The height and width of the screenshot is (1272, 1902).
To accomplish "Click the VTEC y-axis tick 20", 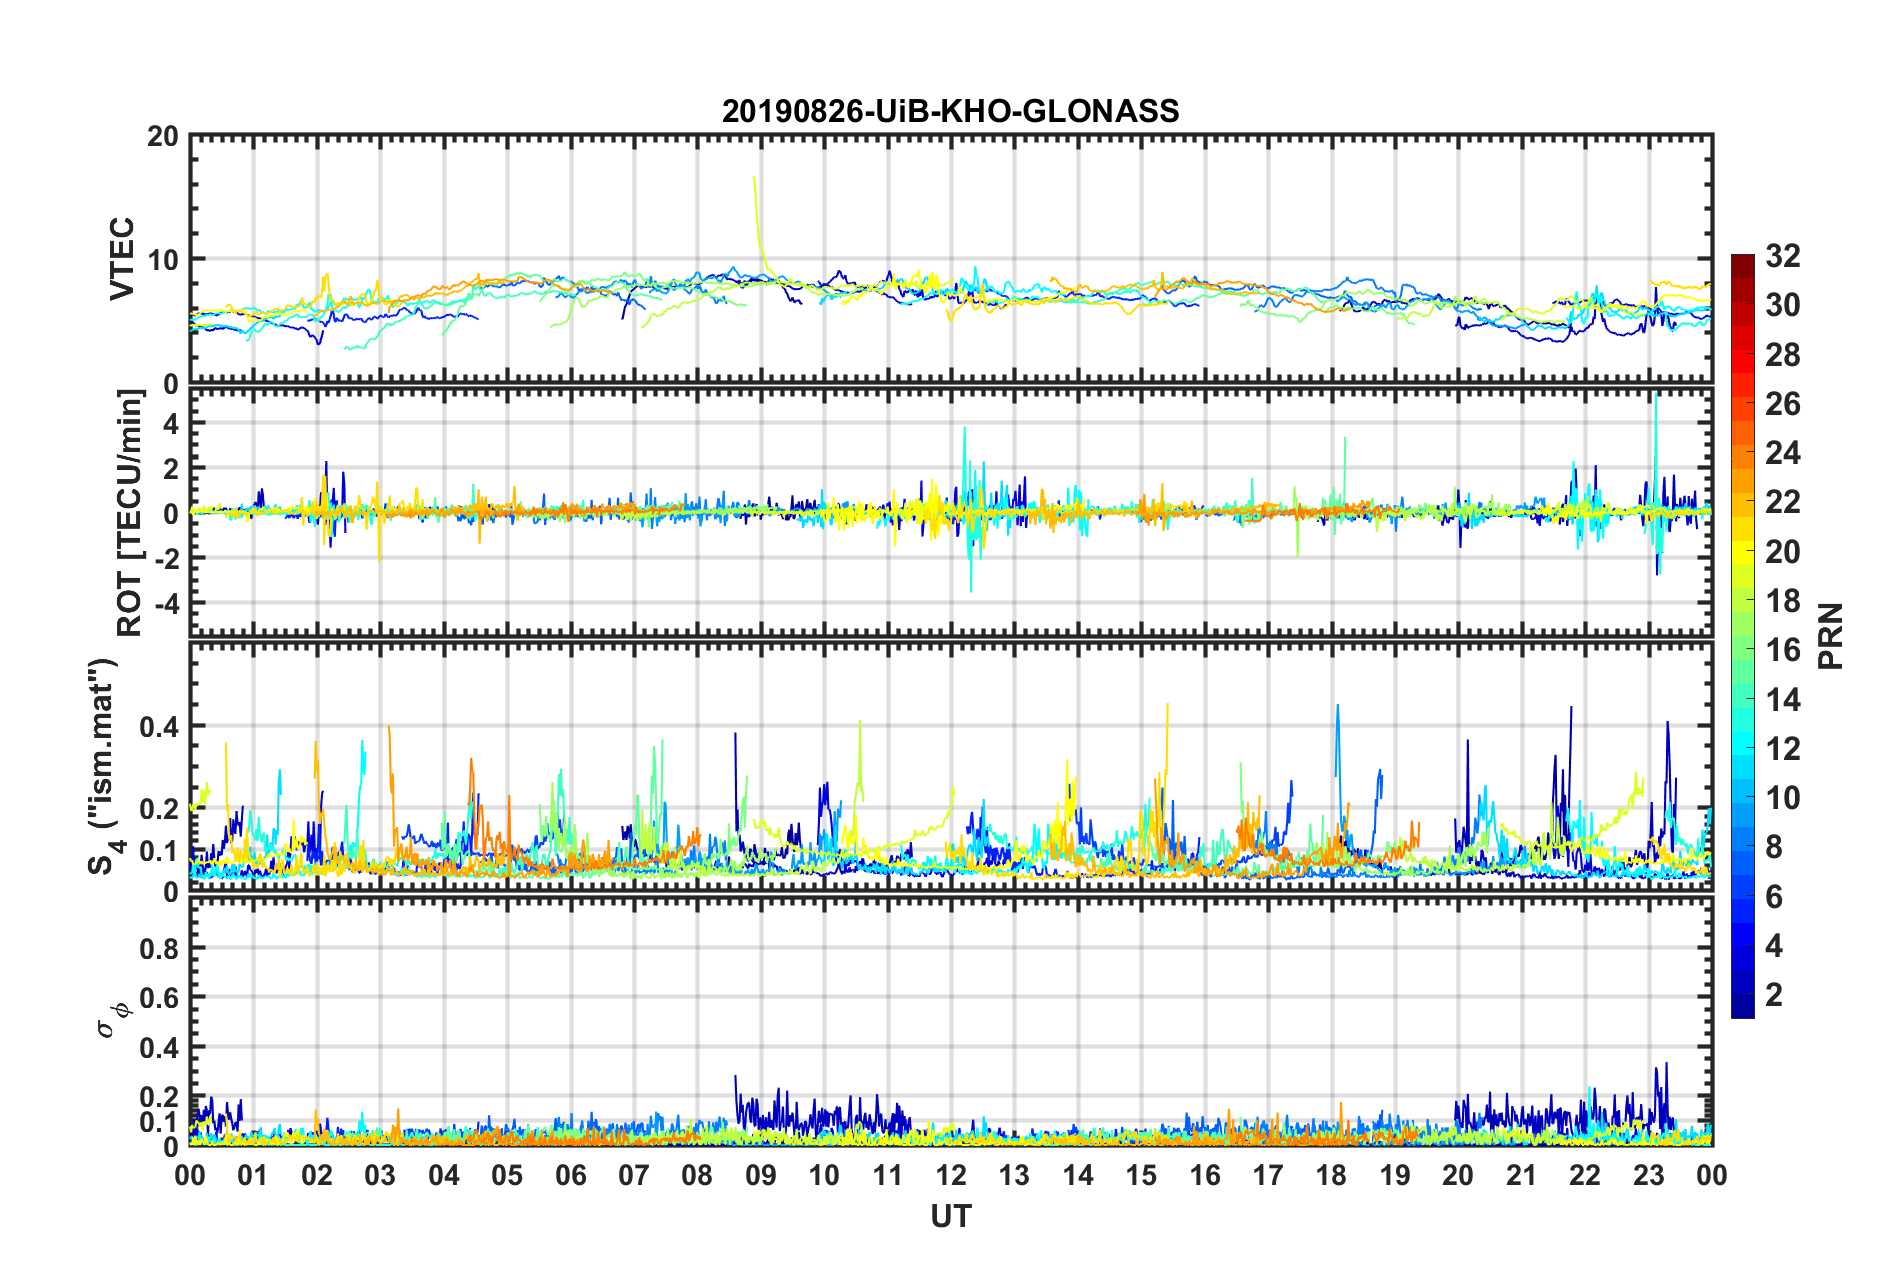I will [163, 137].
